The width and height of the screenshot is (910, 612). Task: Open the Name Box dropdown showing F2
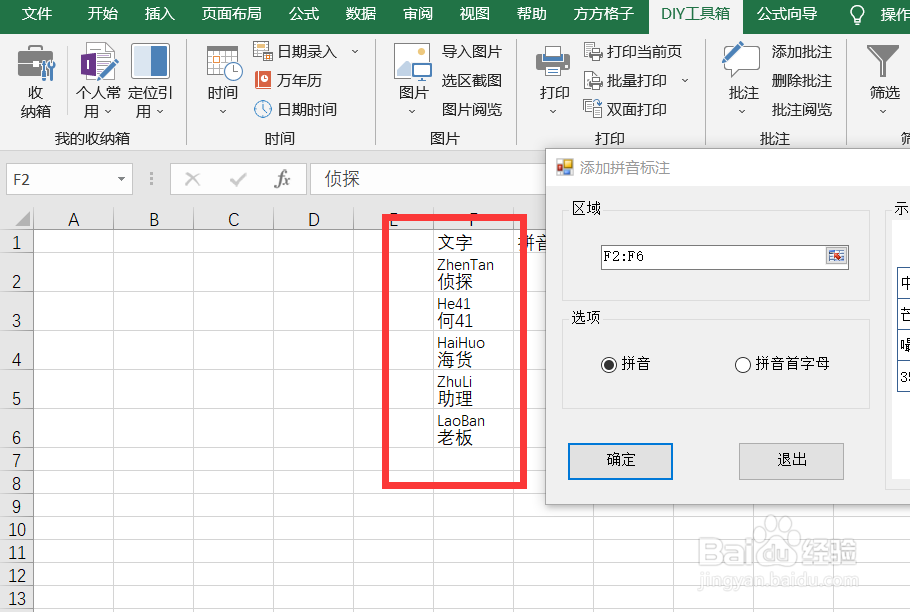120,178
